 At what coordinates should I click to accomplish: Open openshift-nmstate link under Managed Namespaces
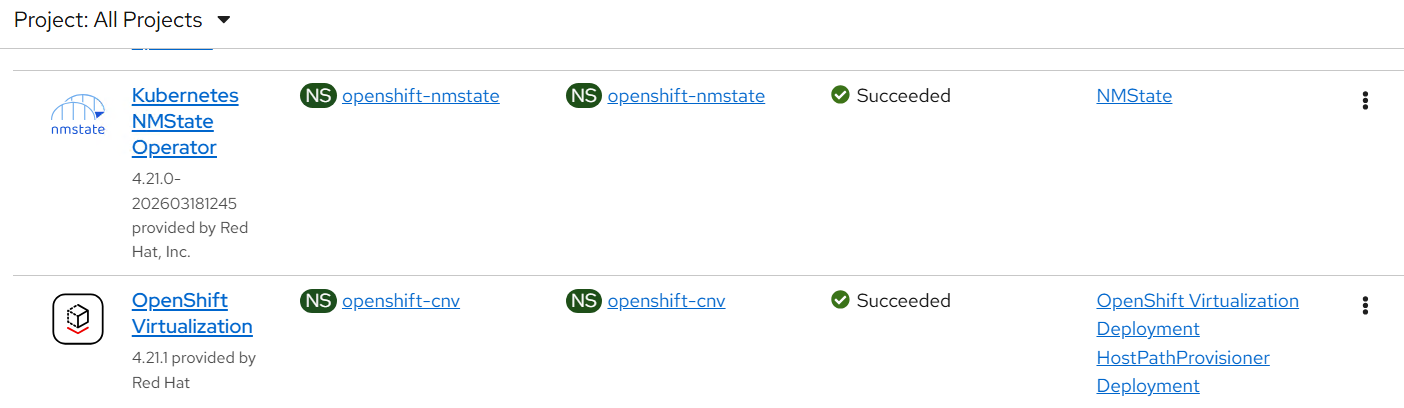point(686,96)
